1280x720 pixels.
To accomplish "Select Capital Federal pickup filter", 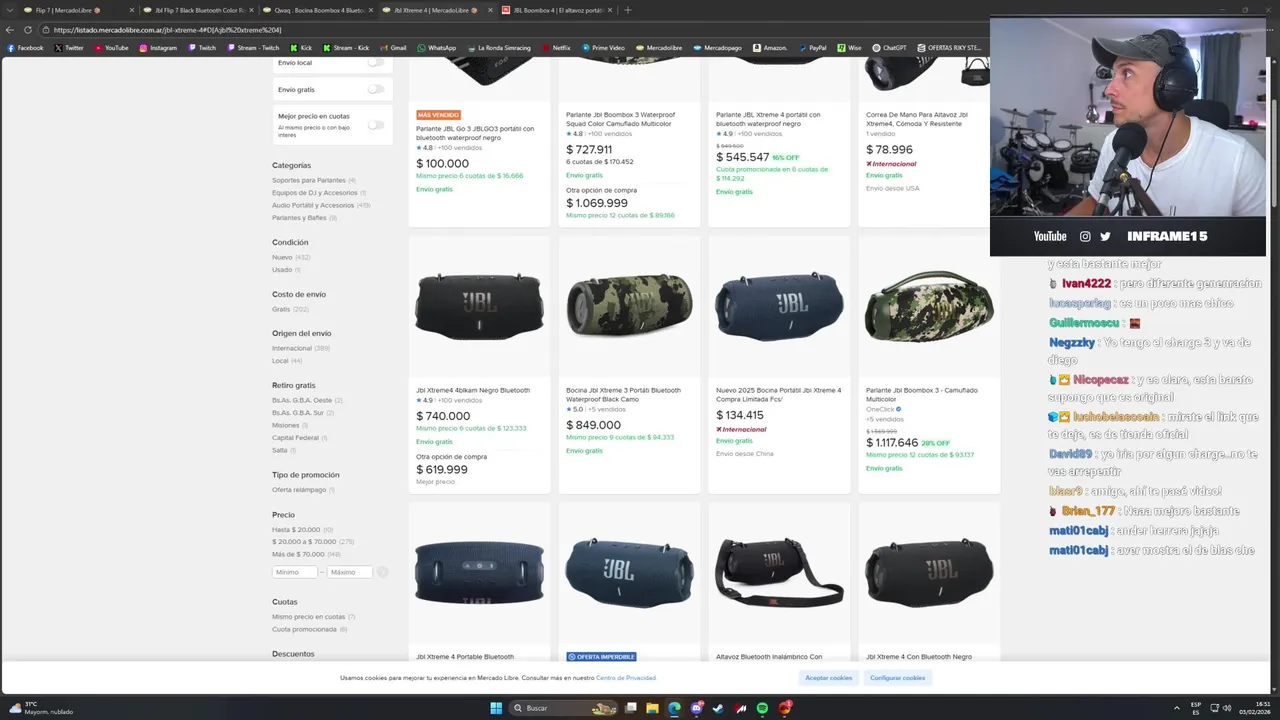I will pos(295,437).
